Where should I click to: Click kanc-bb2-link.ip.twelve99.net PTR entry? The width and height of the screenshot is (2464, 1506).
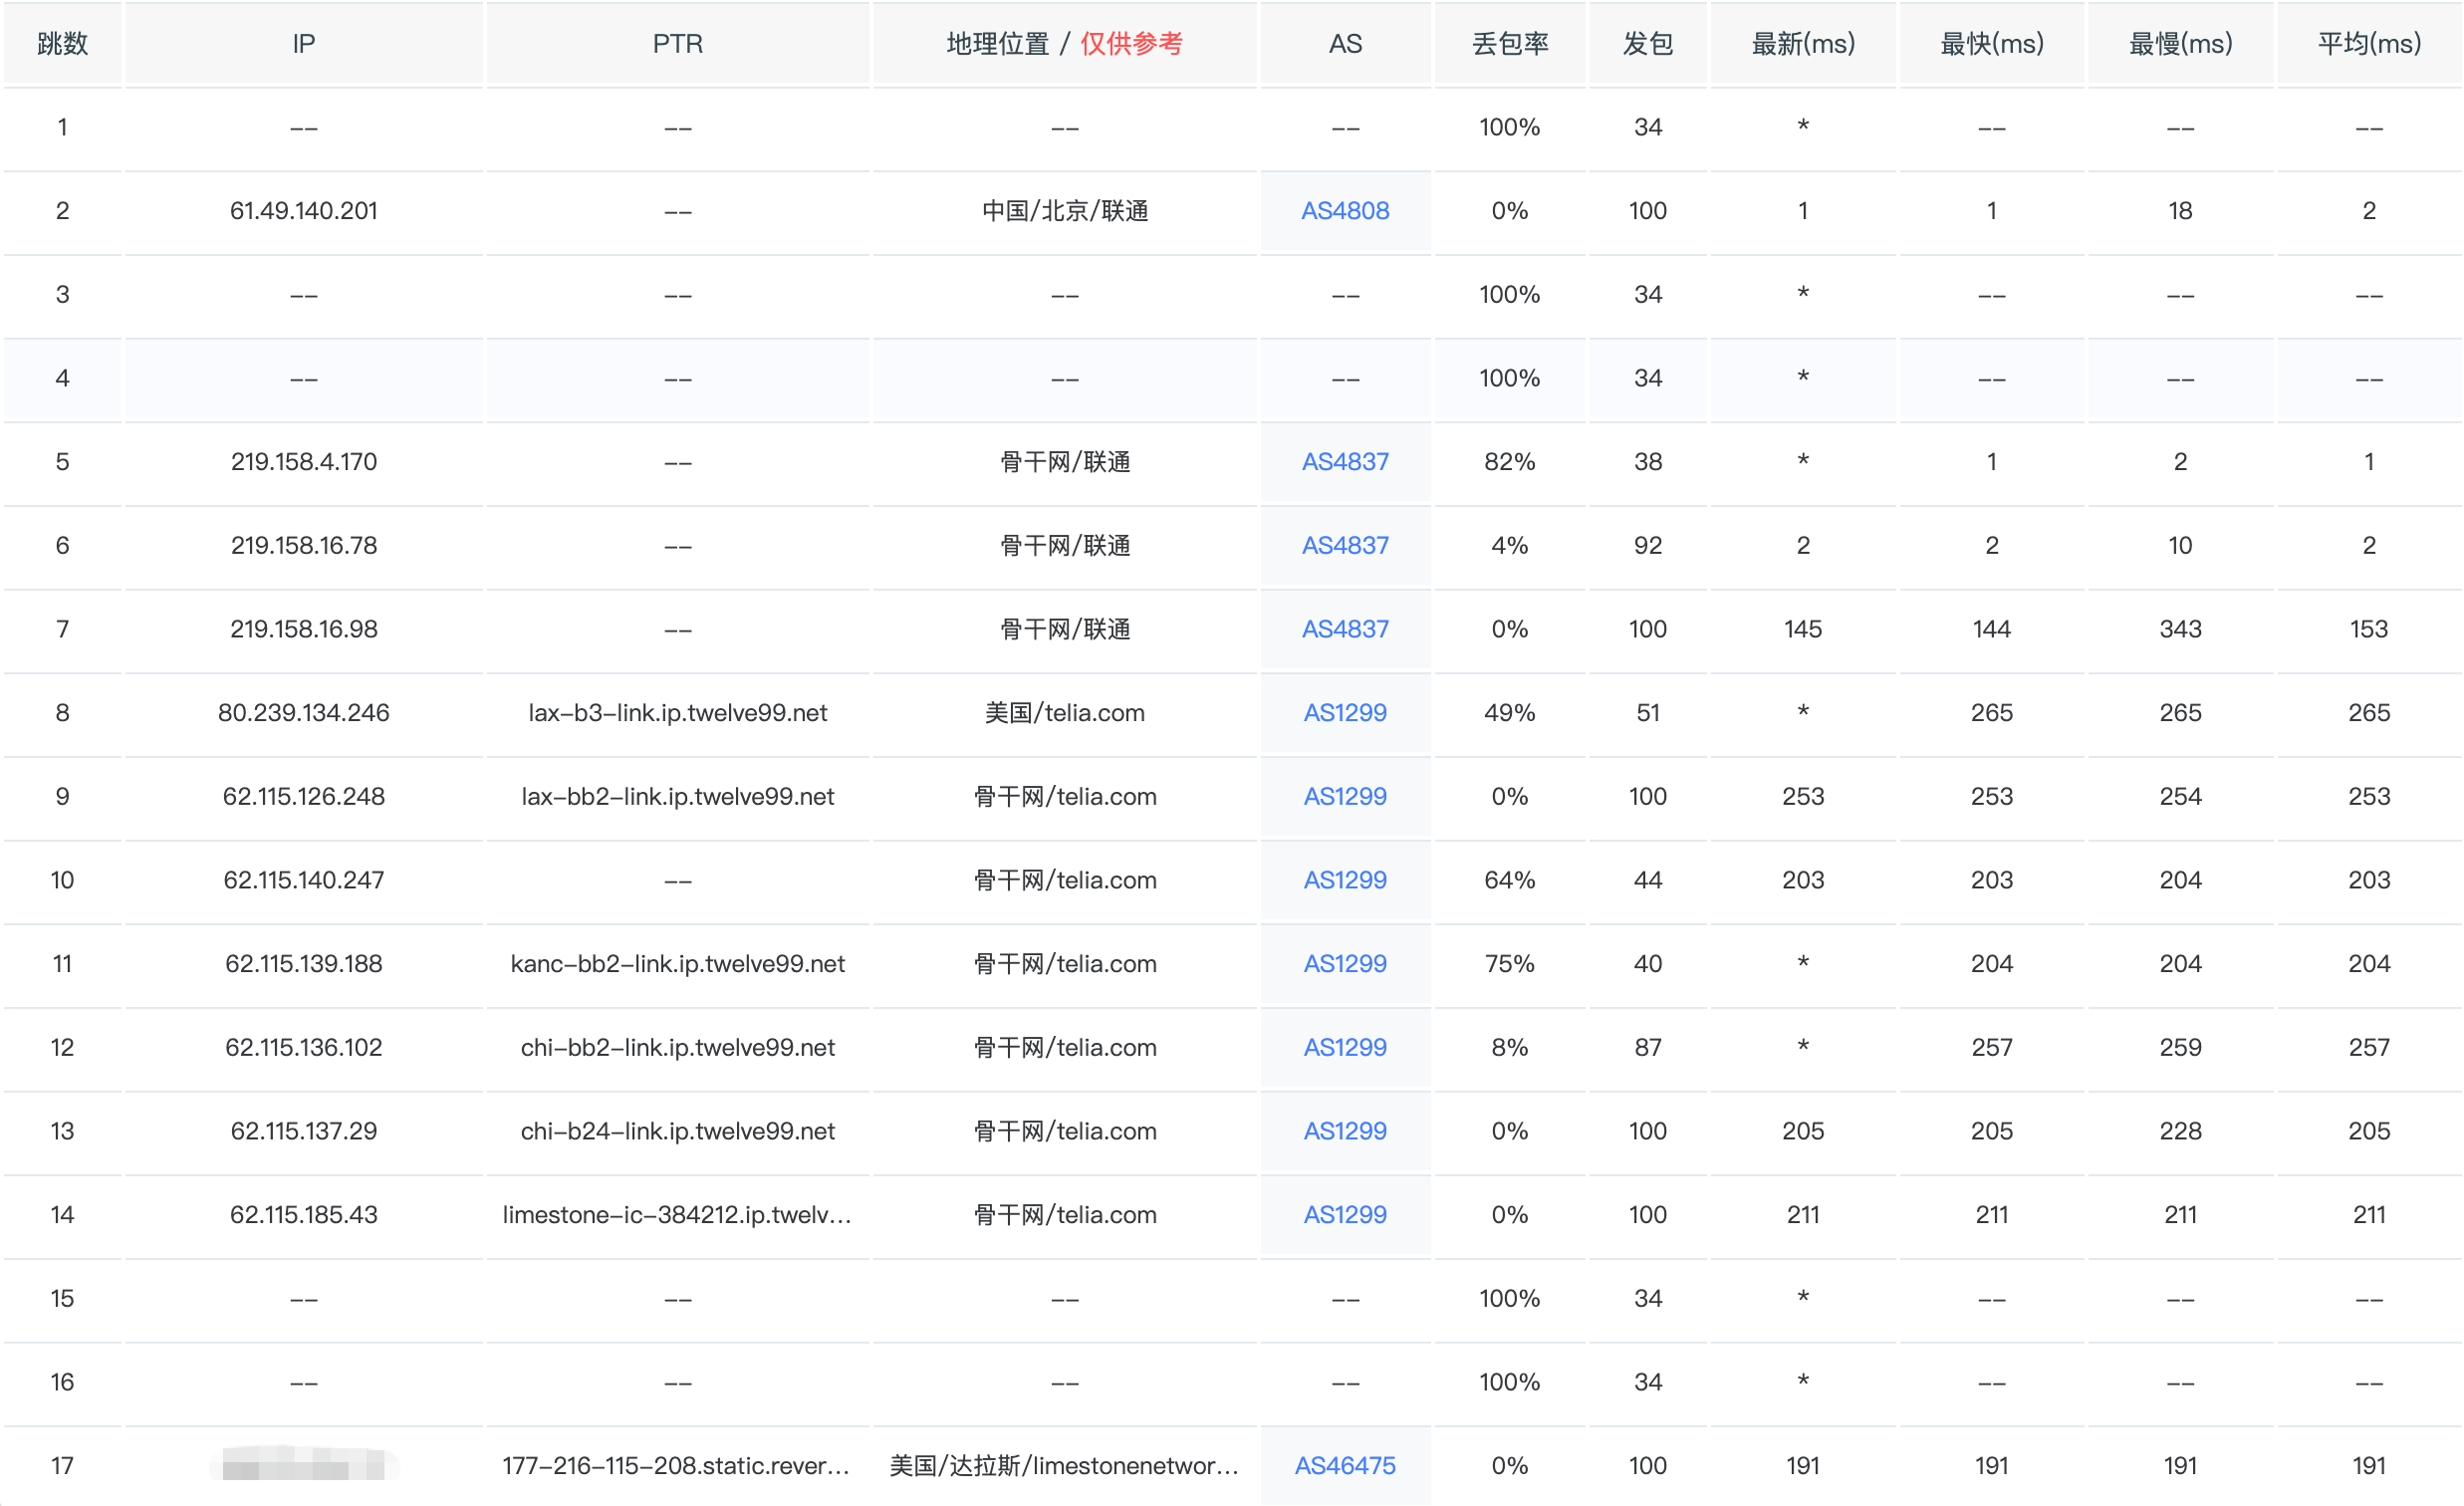[678, 964]
